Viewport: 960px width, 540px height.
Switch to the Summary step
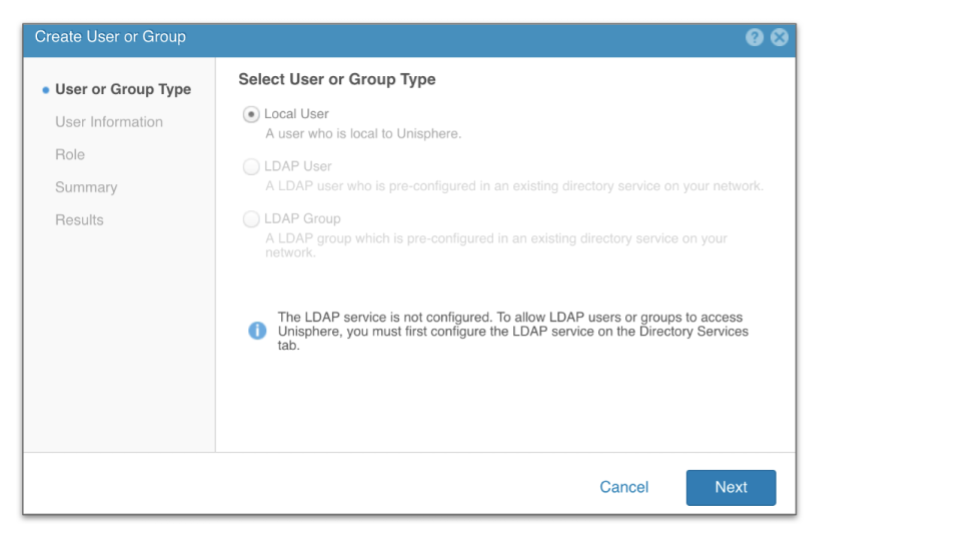[x=86, y=187]
